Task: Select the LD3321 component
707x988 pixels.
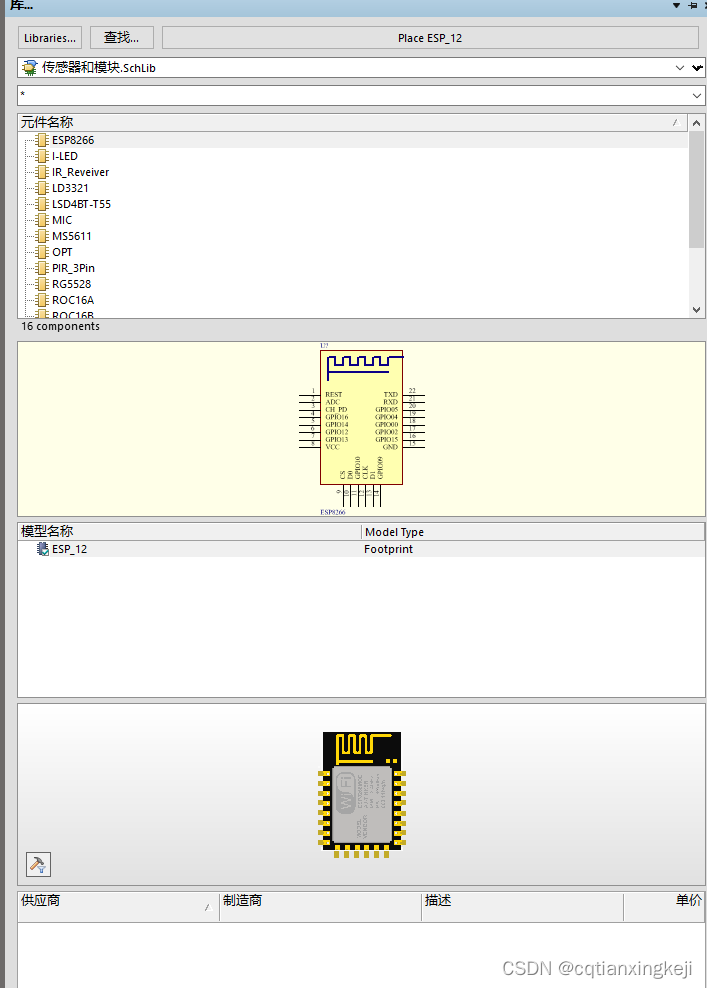Action: pyautogui.click(x=70, y=188)
